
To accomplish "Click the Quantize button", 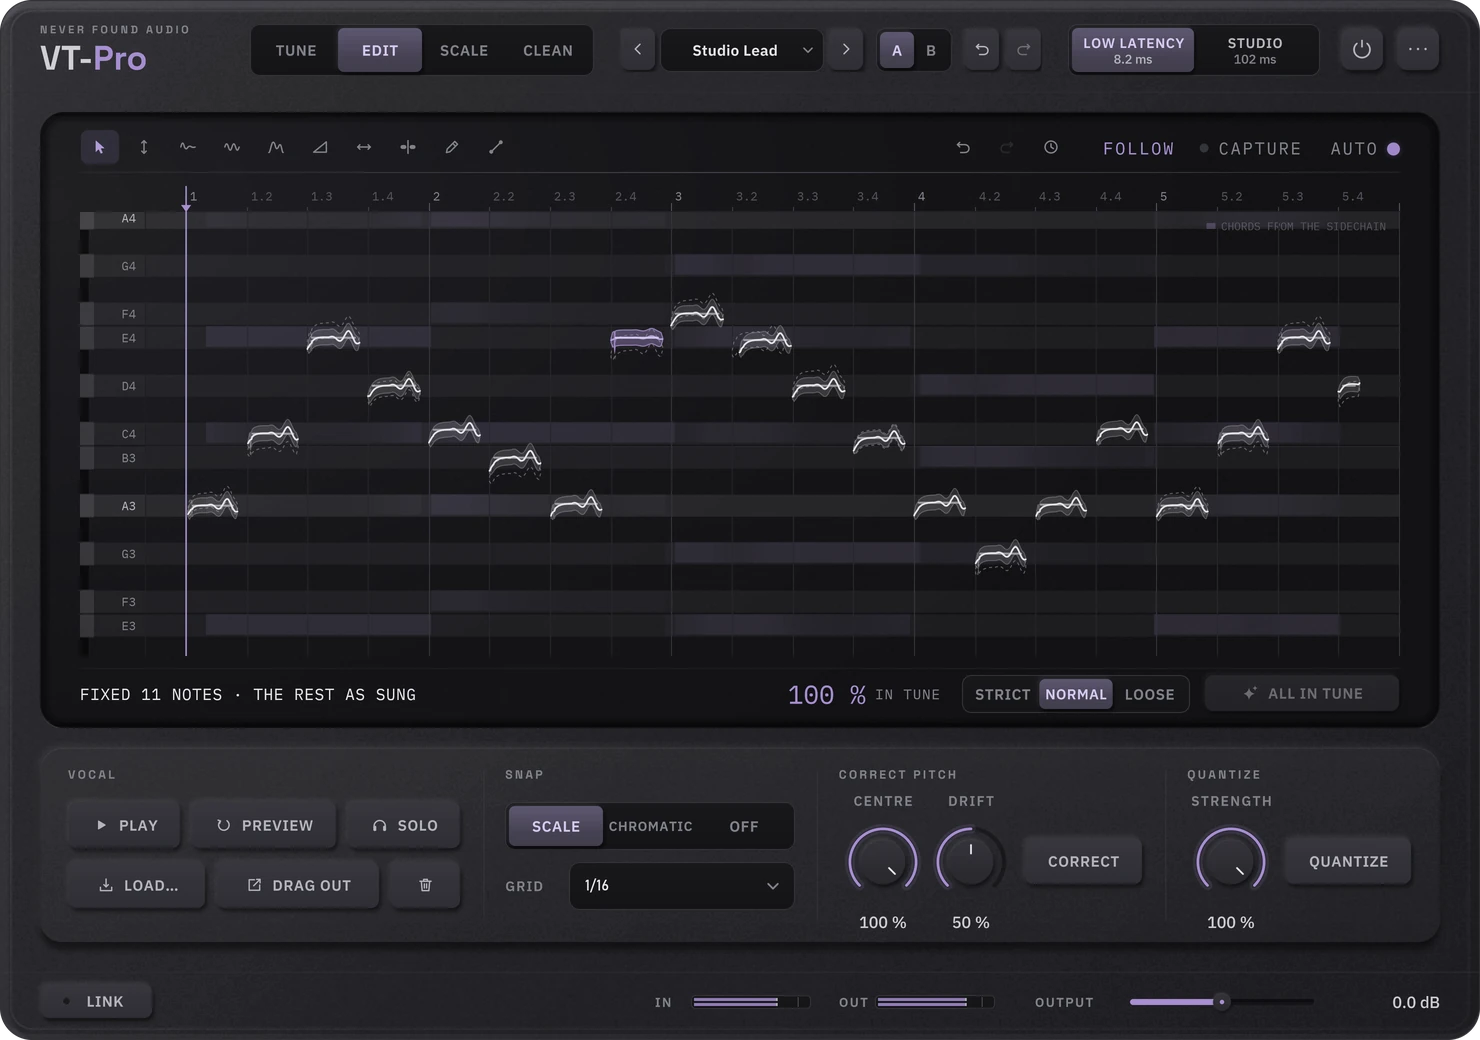I will pyautogui.click(x=1348, y=861).
